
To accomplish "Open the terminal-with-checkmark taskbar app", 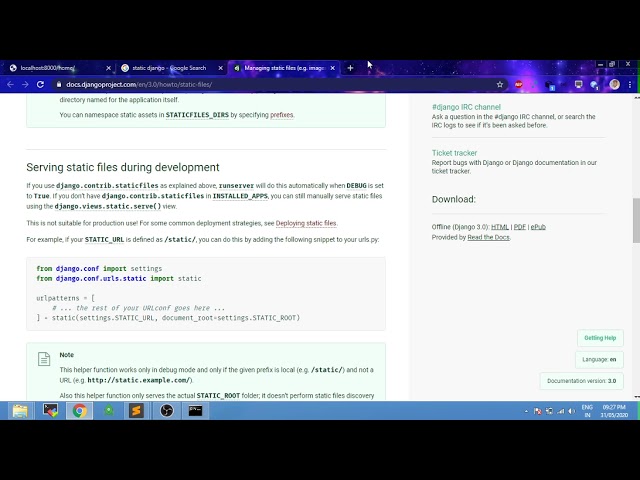I will pos(51,411).
